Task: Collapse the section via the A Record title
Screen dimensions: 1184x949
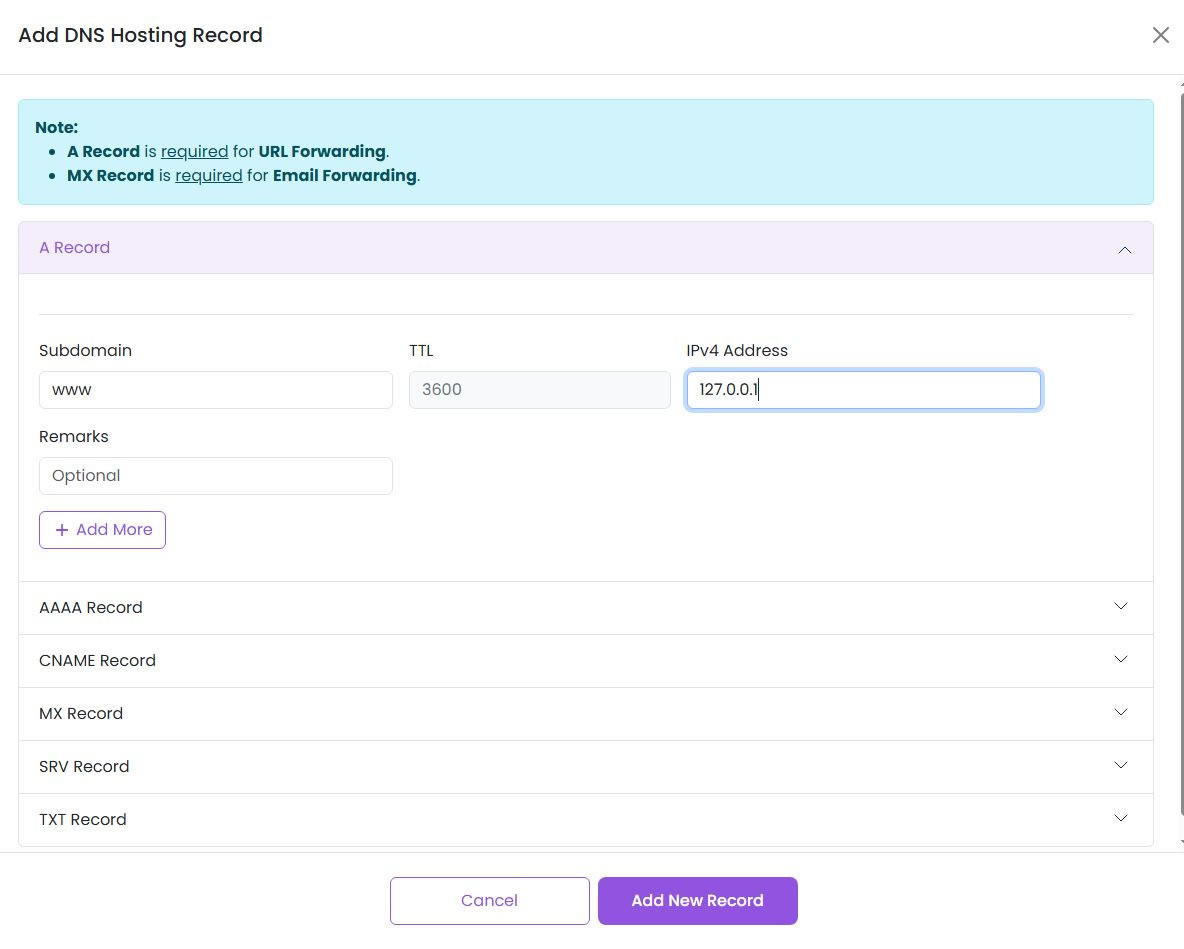Action: [75, 248]
